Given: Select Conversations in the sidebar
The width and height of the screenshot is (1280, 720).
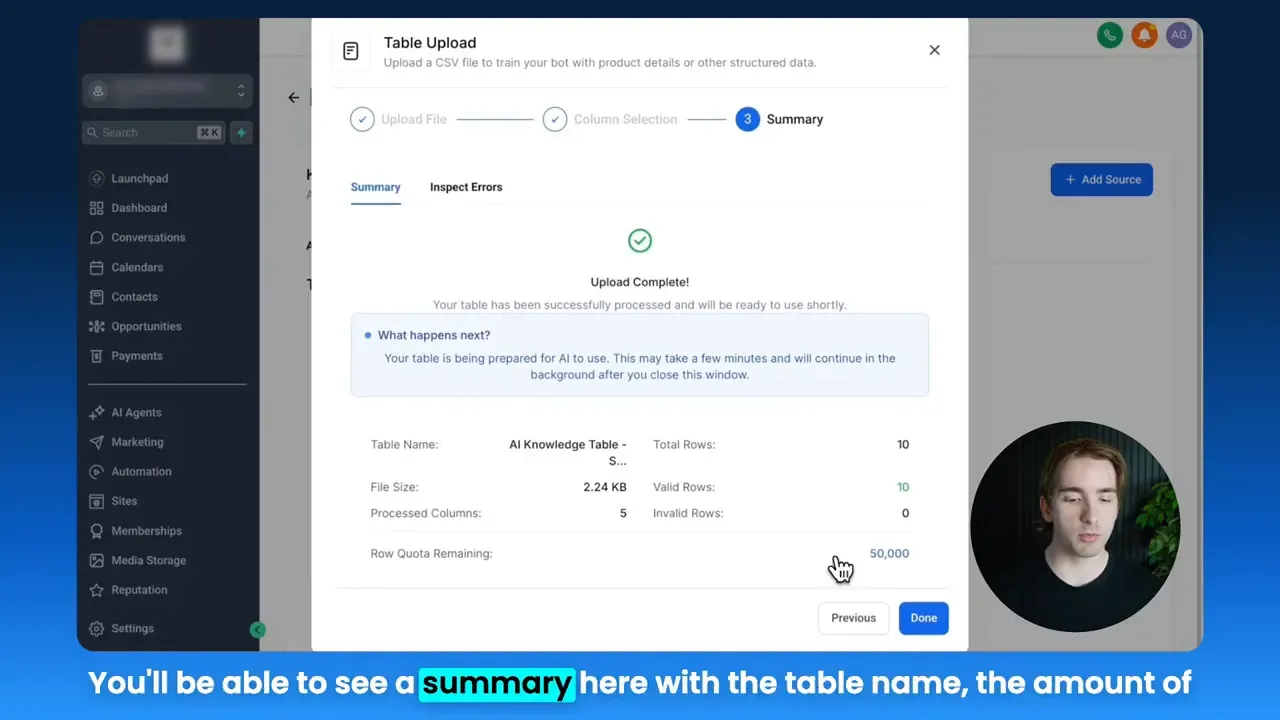Looking at the screenshot, I should [x=146, y=237].
